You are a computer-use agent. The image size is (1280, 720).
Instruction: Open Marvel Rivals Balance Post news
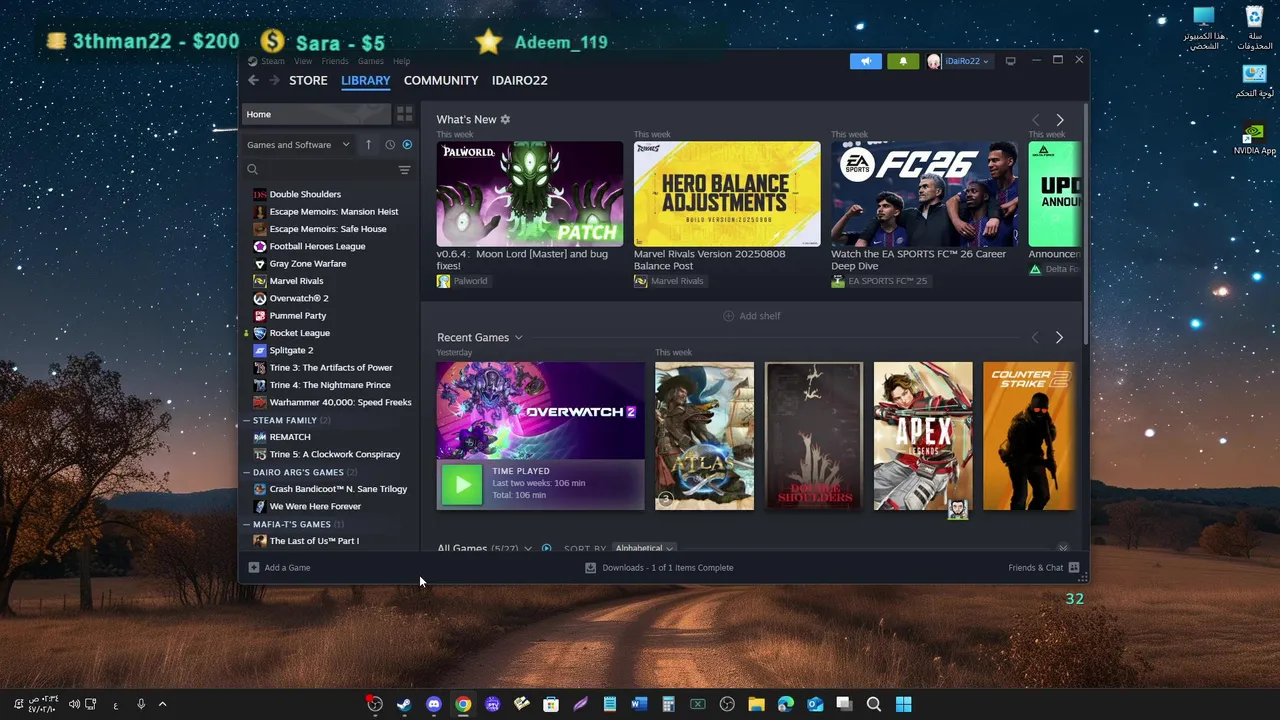[727, 194]
